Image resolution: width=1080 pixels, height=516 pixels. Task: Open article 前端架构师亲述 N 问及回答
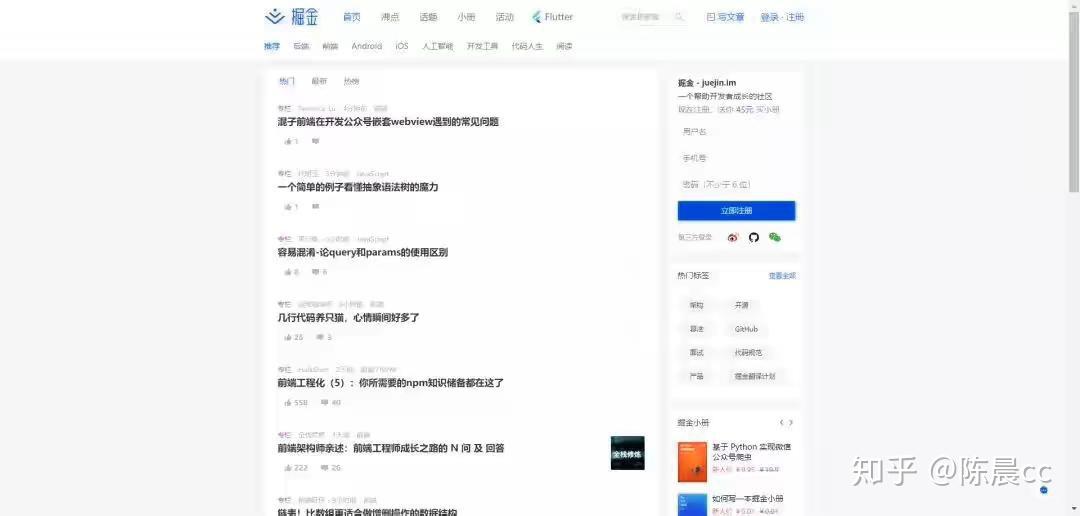point(391,448)
